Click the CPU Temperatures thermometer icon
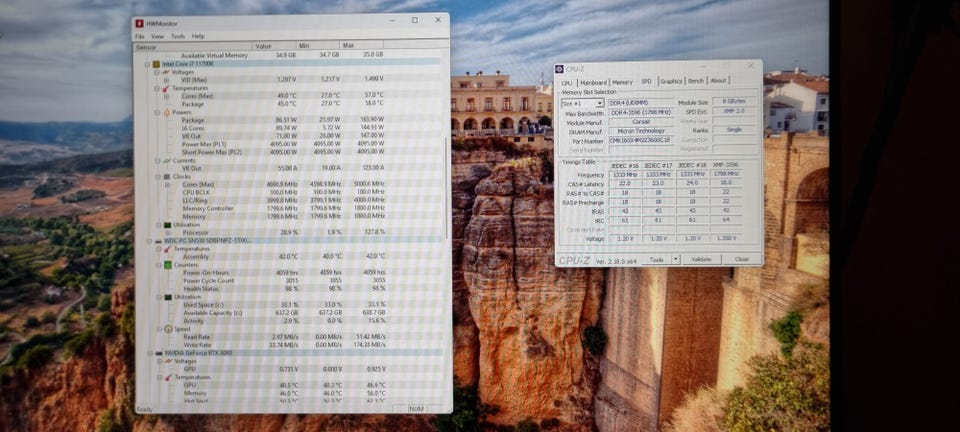960x432 pixels. [x=166, y=88]
